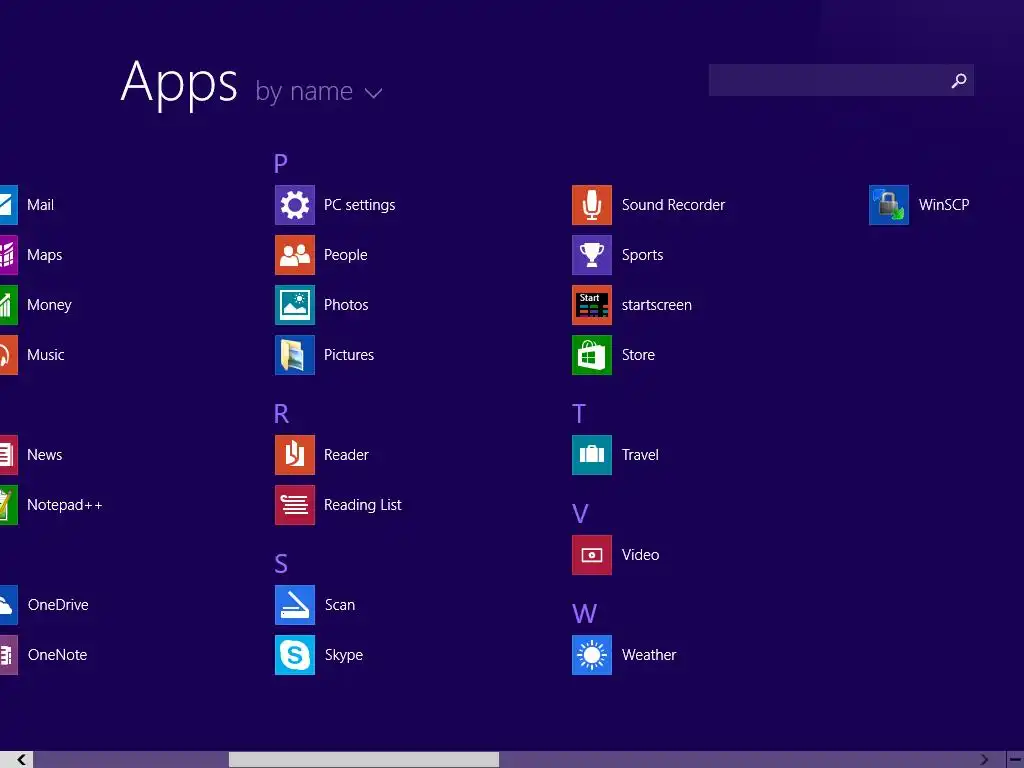Select the letter R group header

click(x=281, y=413)
